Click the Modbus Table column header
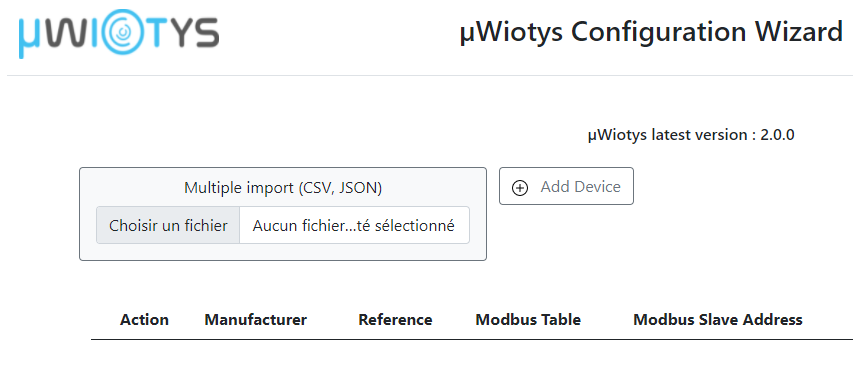 528,320
